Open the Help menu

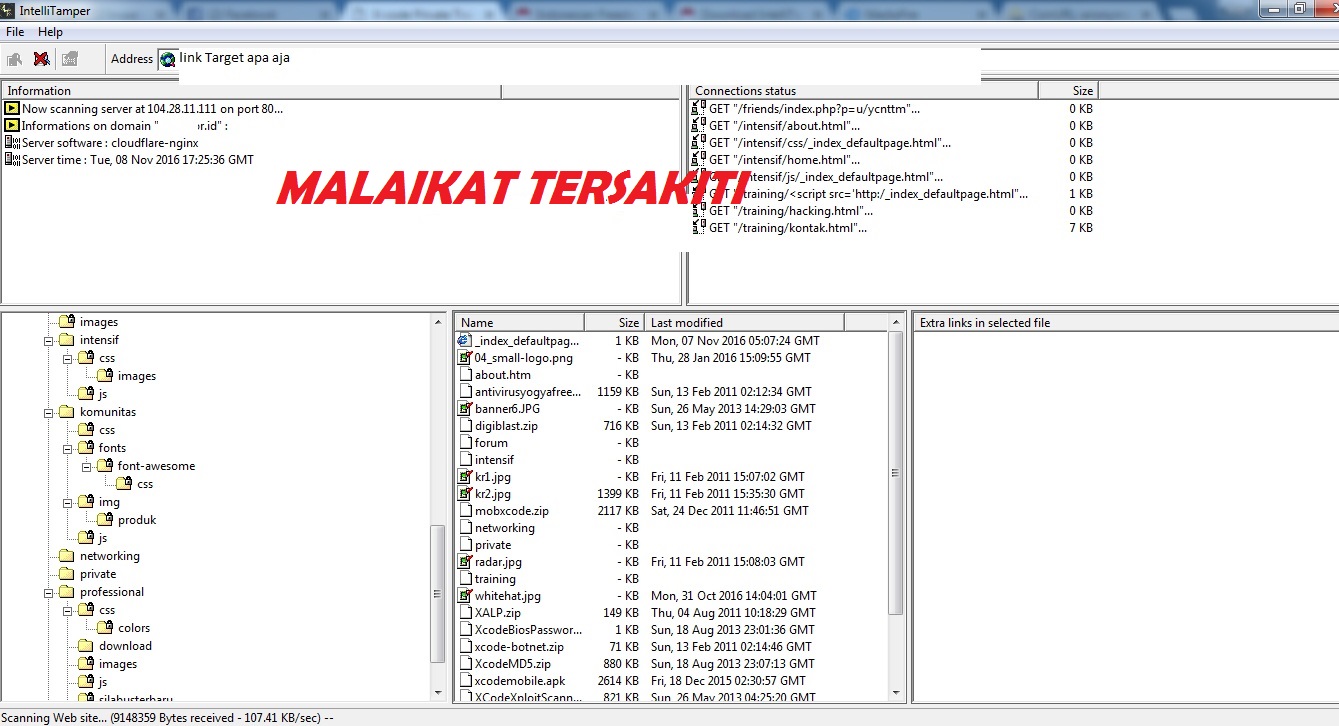click(50, 32)
